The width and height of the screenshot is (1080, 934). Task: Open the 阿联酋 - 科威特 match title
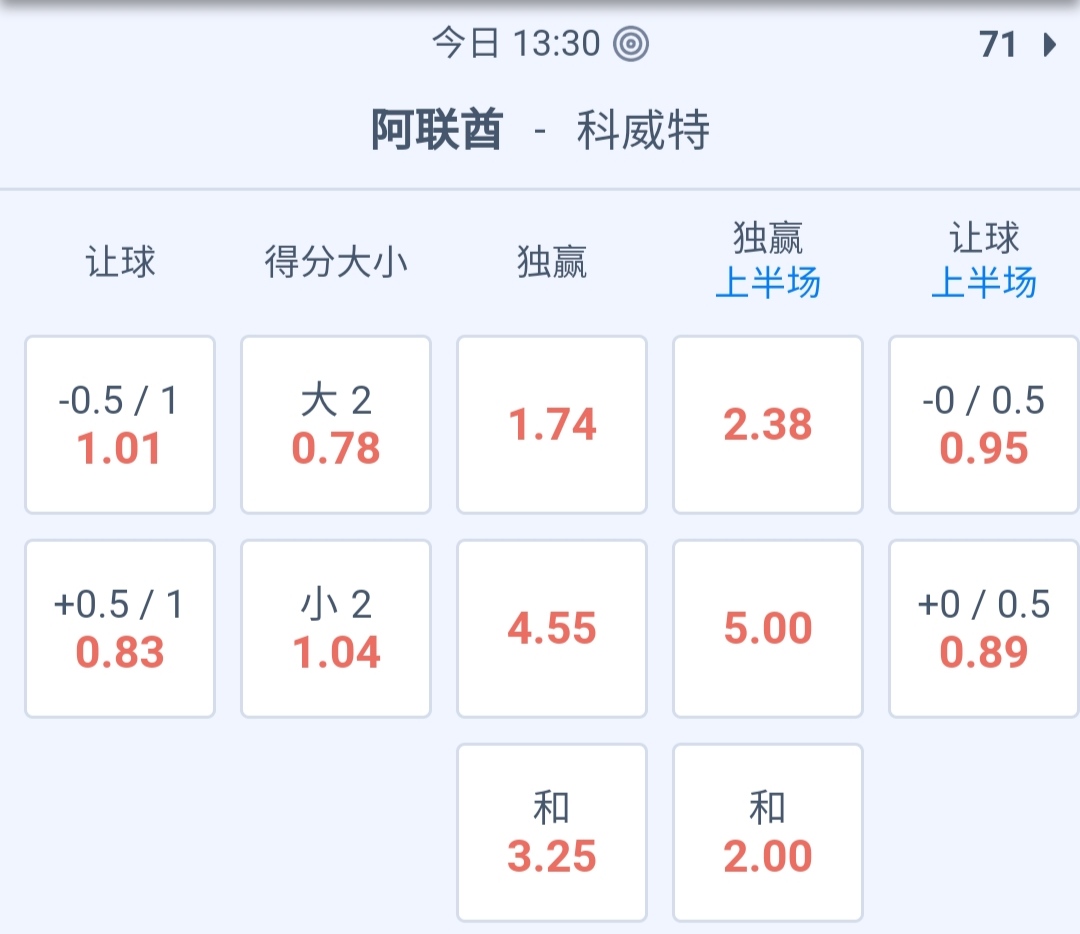[540, 131]
